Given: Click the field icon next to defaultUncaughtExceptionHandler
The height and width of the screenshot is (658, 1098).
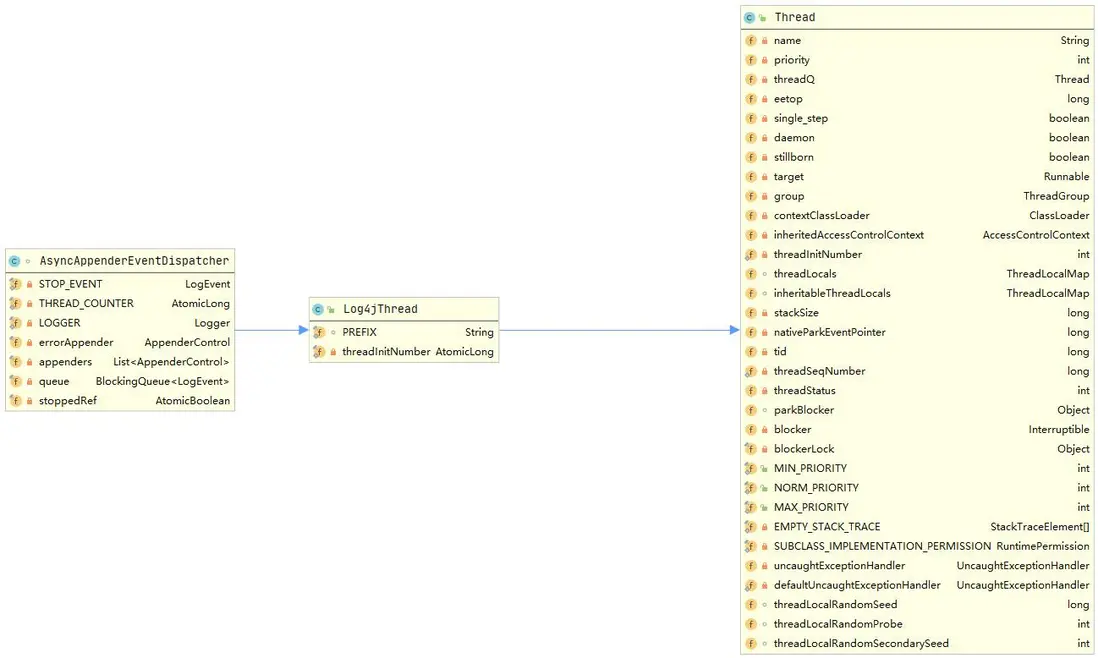Looking at the screenshot, I should pyautogui.click(x=751, y=585).
